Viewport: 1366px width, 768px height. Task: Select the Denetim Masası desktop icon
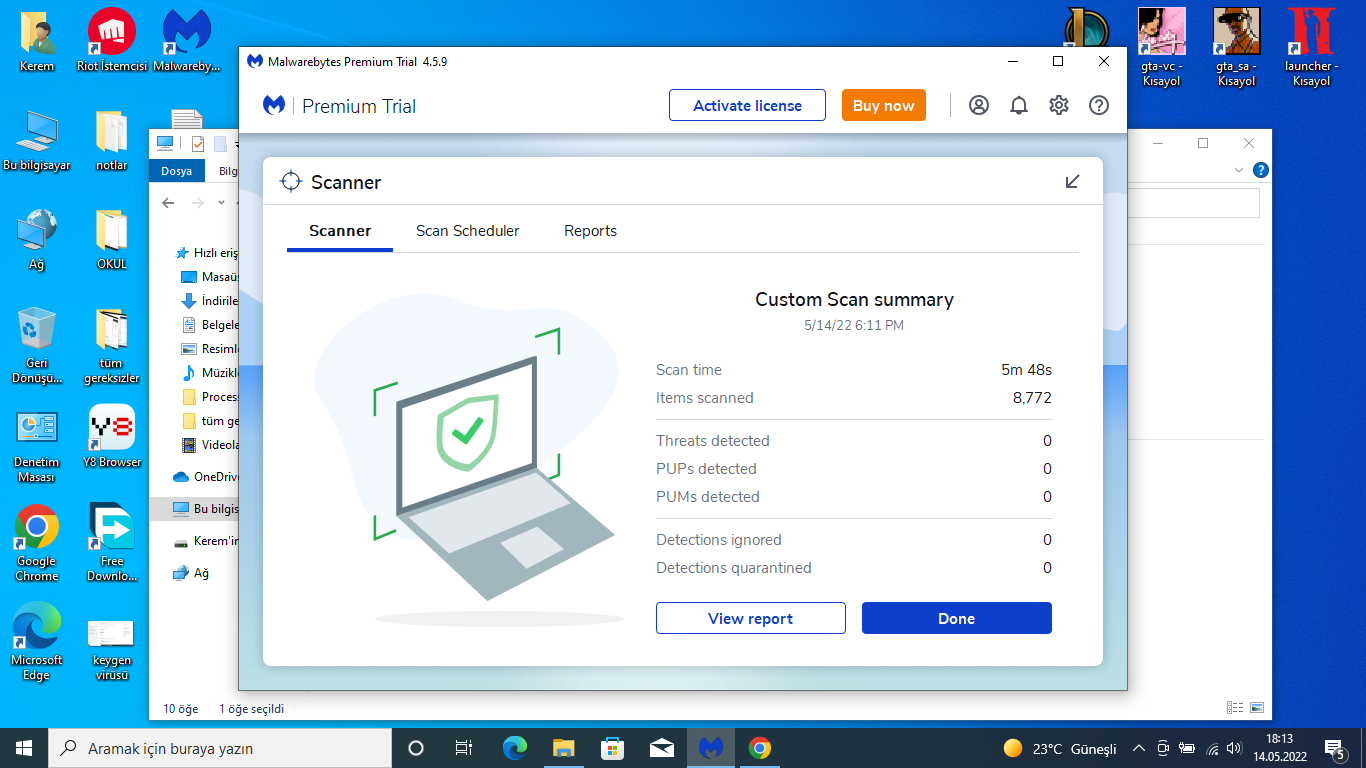click(x=37, y=445)
